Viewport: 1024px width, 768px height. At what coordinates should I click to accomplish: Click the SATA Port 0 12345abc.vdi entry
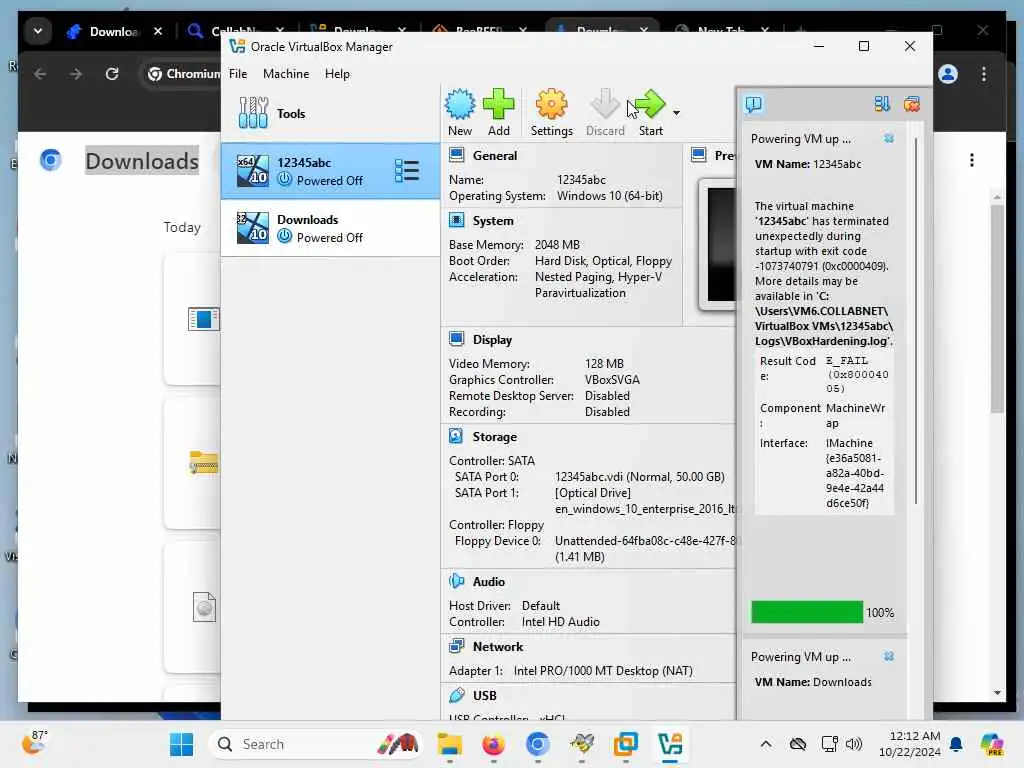639,477
